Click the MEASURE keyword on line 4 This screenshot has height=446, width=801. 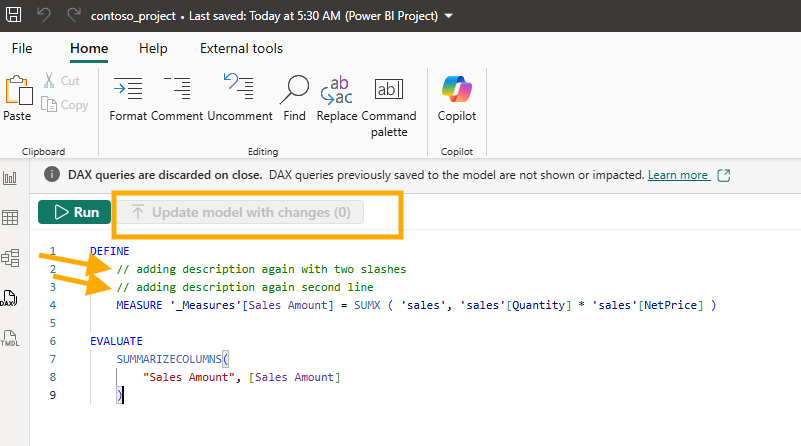(x=139, y=305)
